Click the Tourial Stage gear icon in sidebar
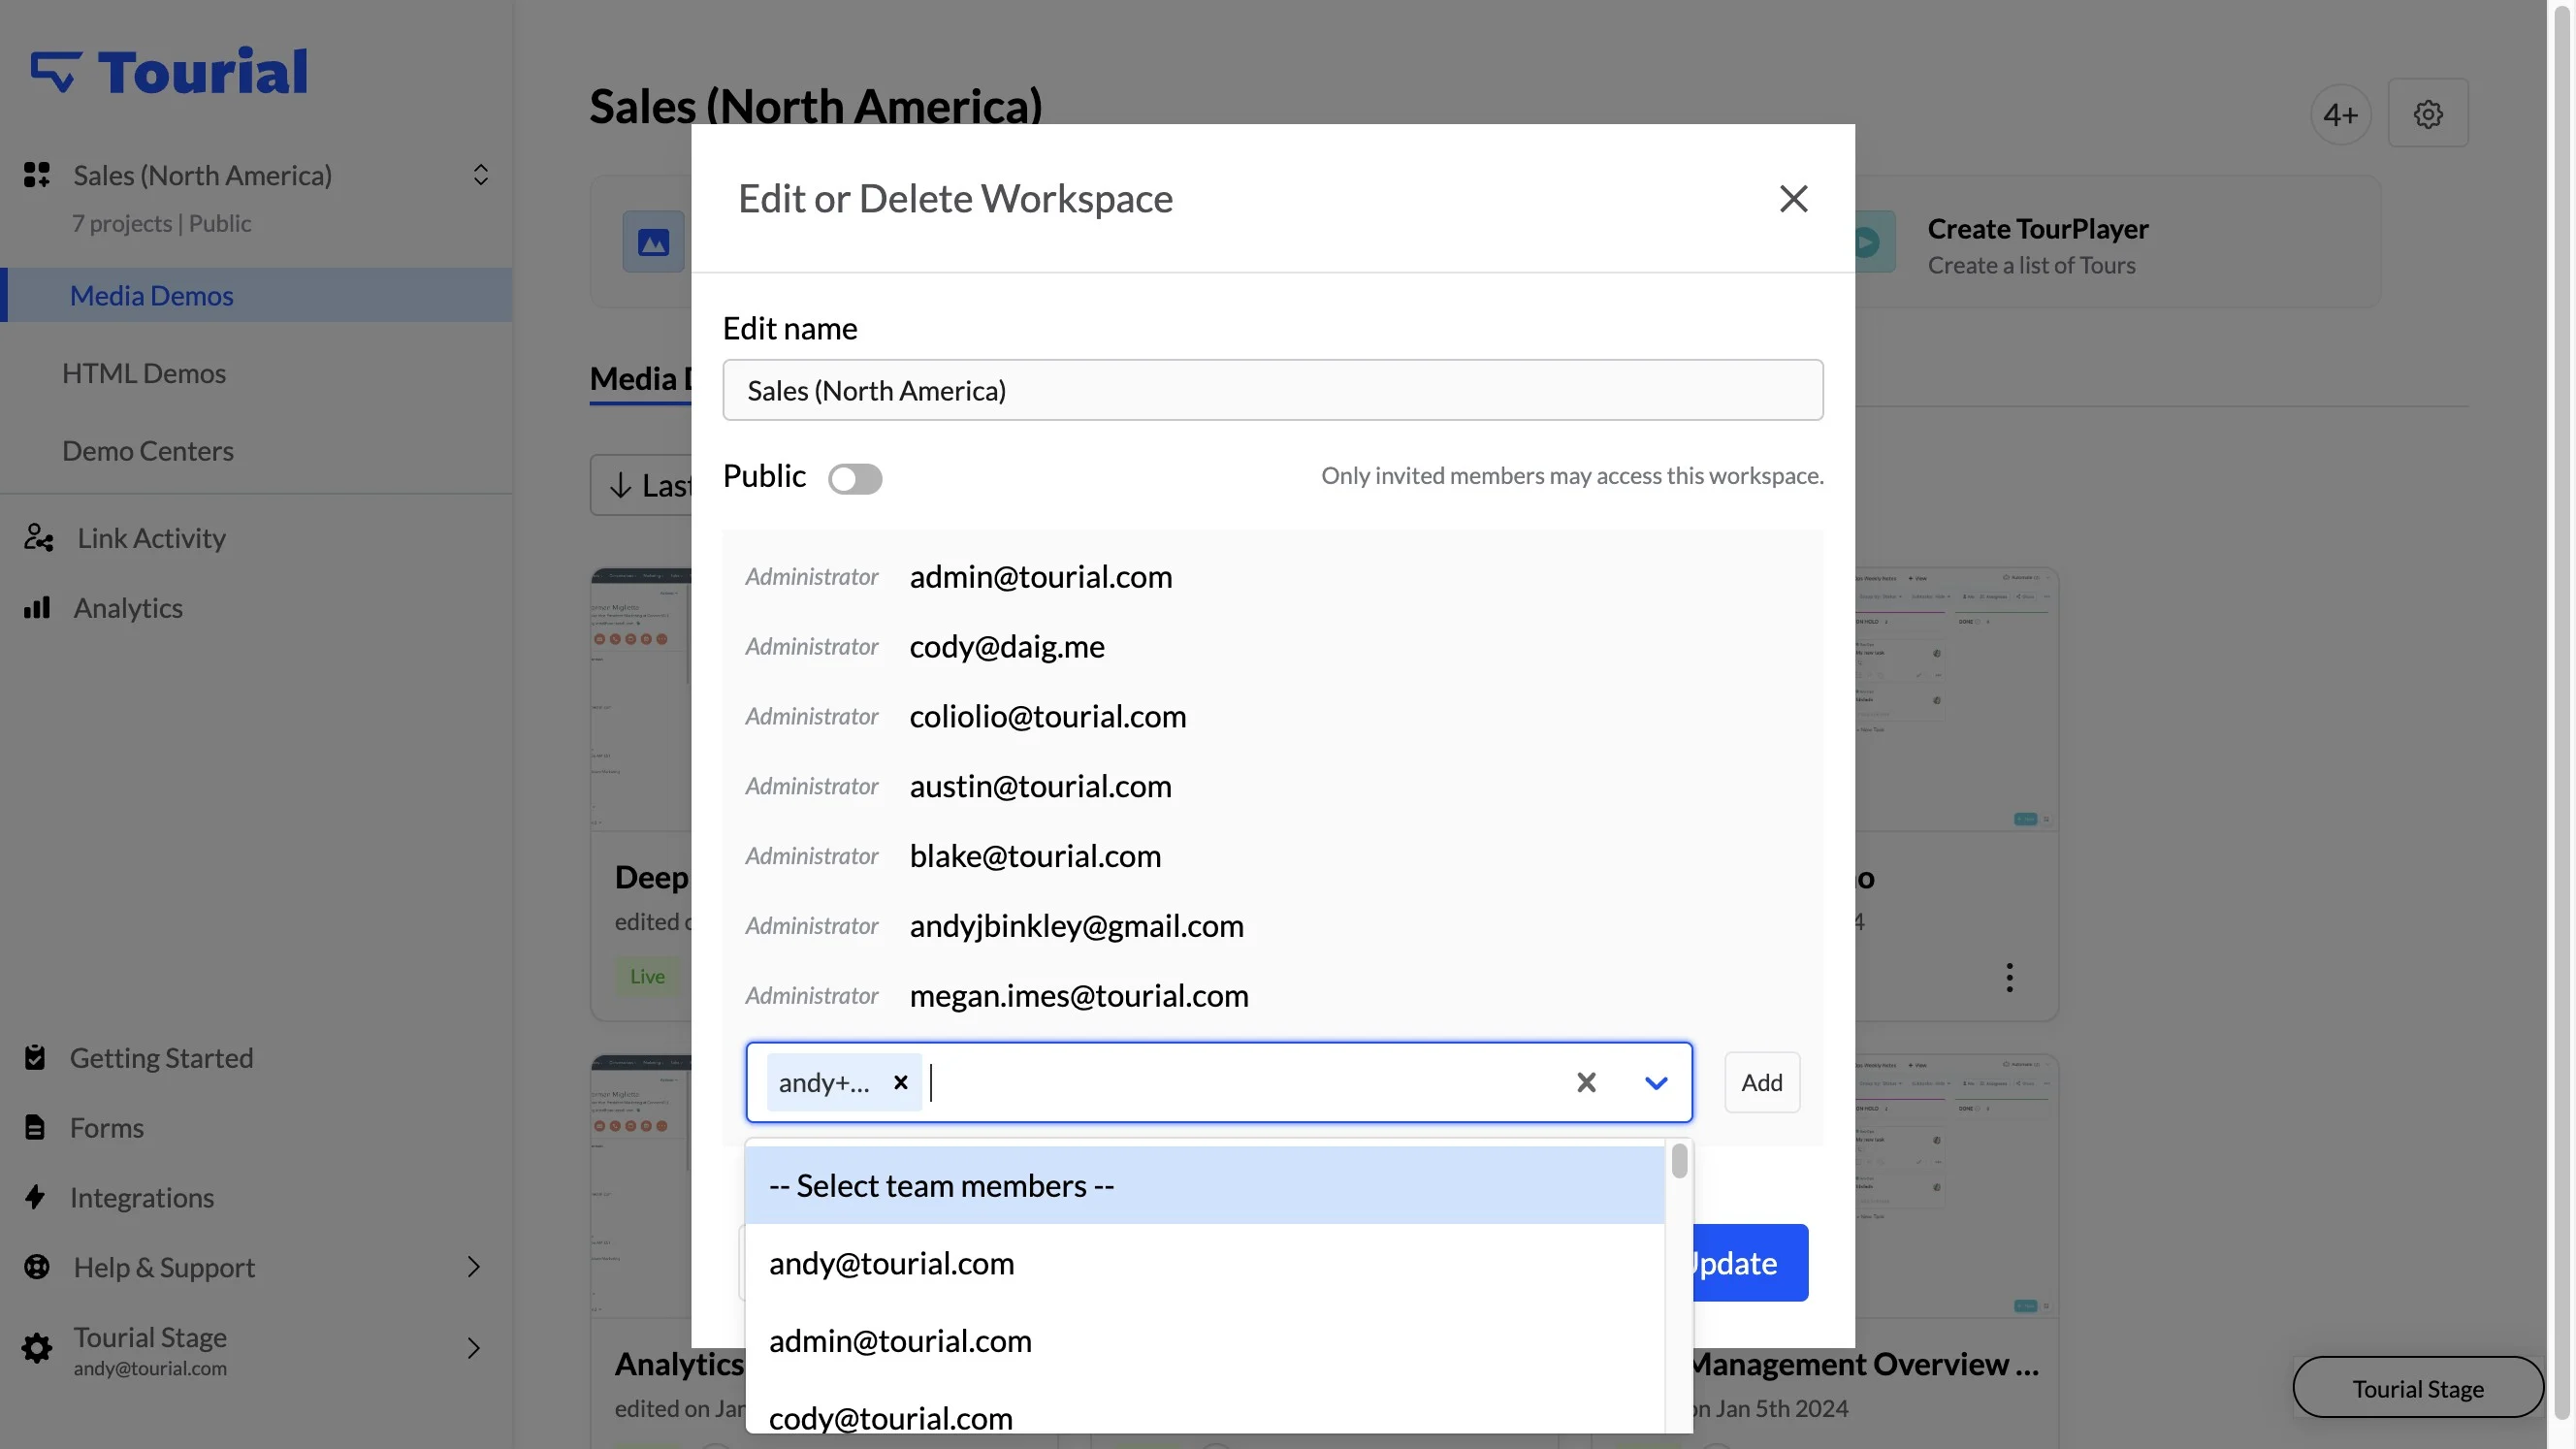 tap(37, 1349)
